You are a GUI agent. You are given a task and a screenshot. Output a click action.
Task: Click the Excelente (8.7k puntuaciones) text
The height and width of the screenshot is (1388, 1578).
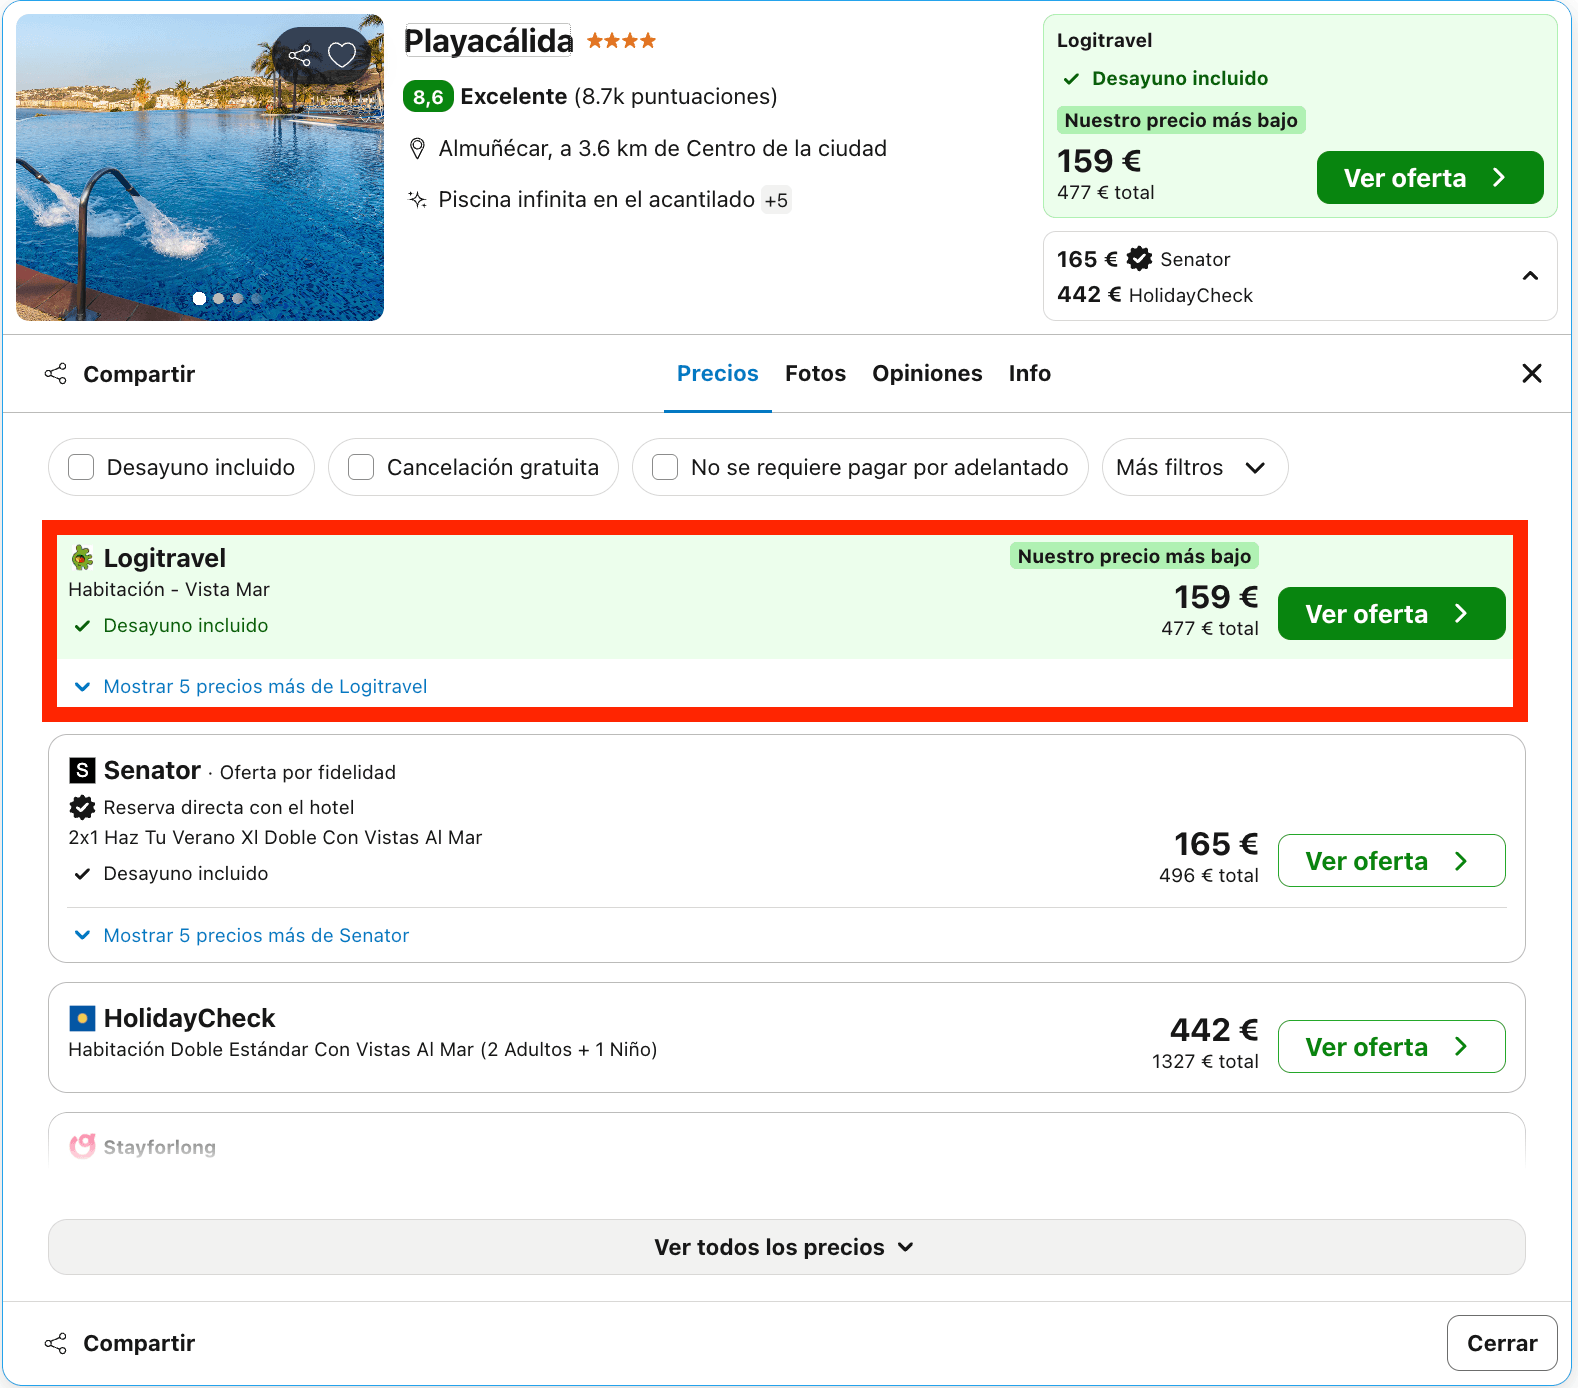pos(619,96)
